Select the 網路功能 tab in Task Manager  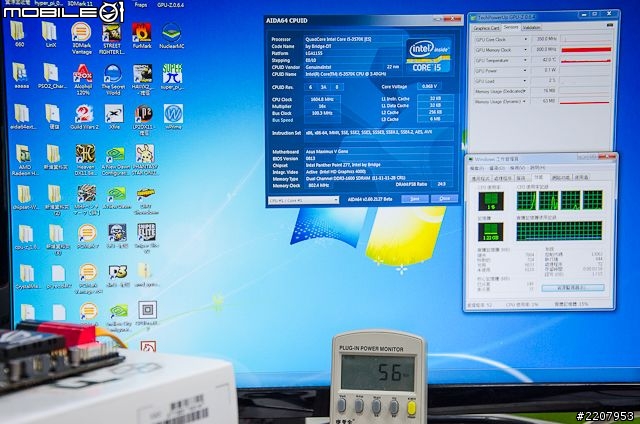pyautogui.click(x=561, y=178)
